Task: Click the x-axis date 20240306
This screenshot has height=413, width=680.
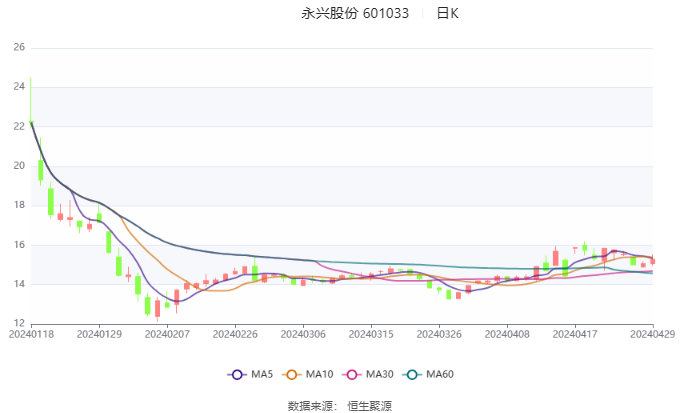Action: tap(303, 334)
